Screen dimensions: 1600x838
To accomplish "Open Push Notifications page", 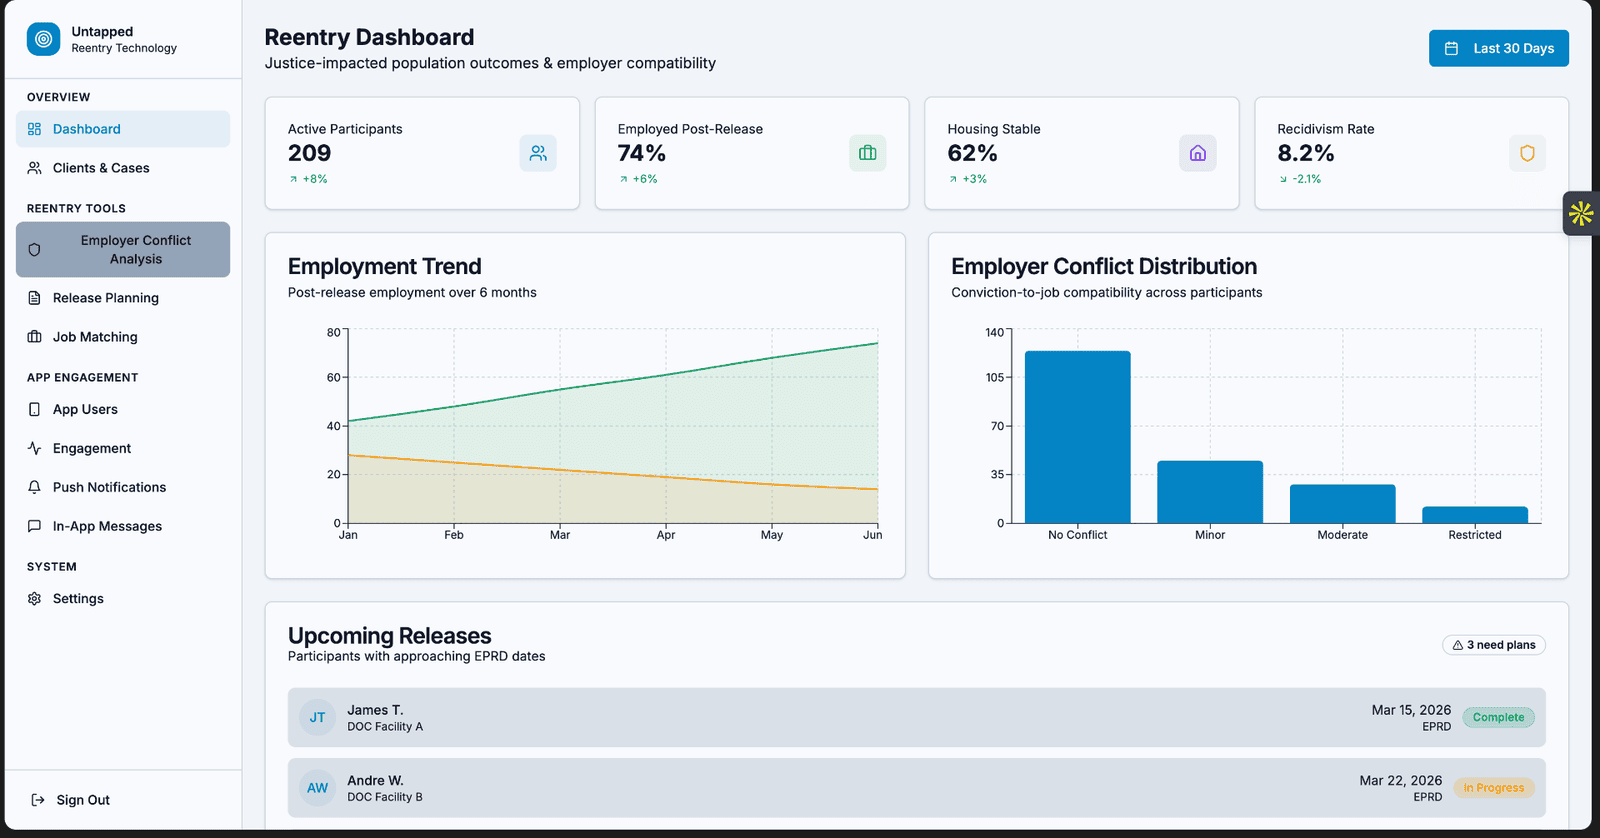I will (123, 487).
